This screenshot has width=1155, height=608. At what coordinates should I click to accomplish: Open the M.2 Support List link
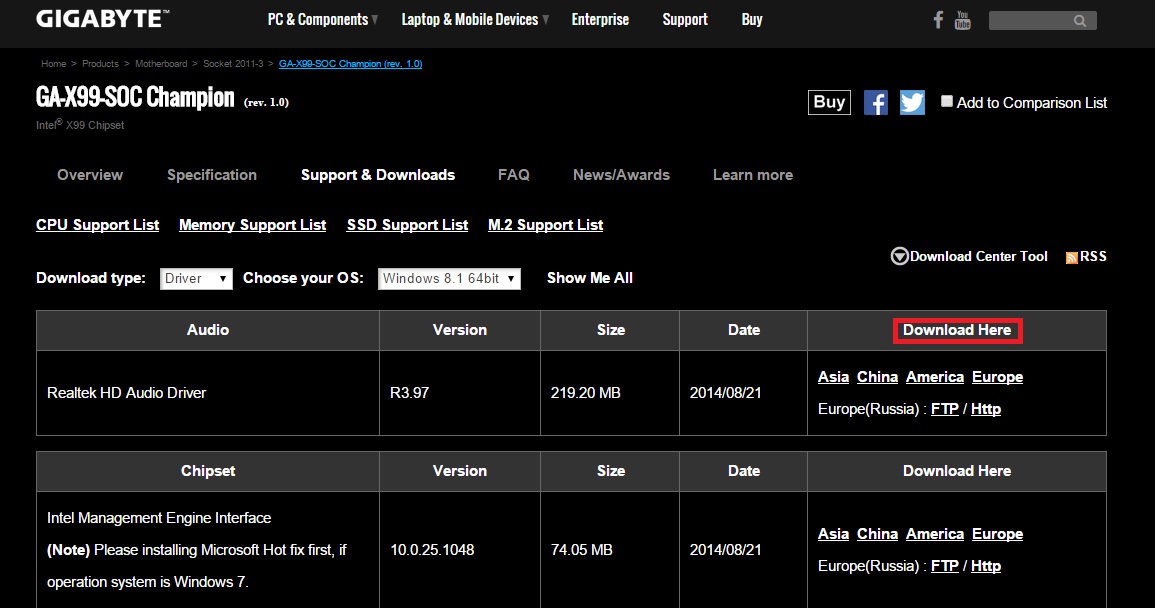click(546, 225)
